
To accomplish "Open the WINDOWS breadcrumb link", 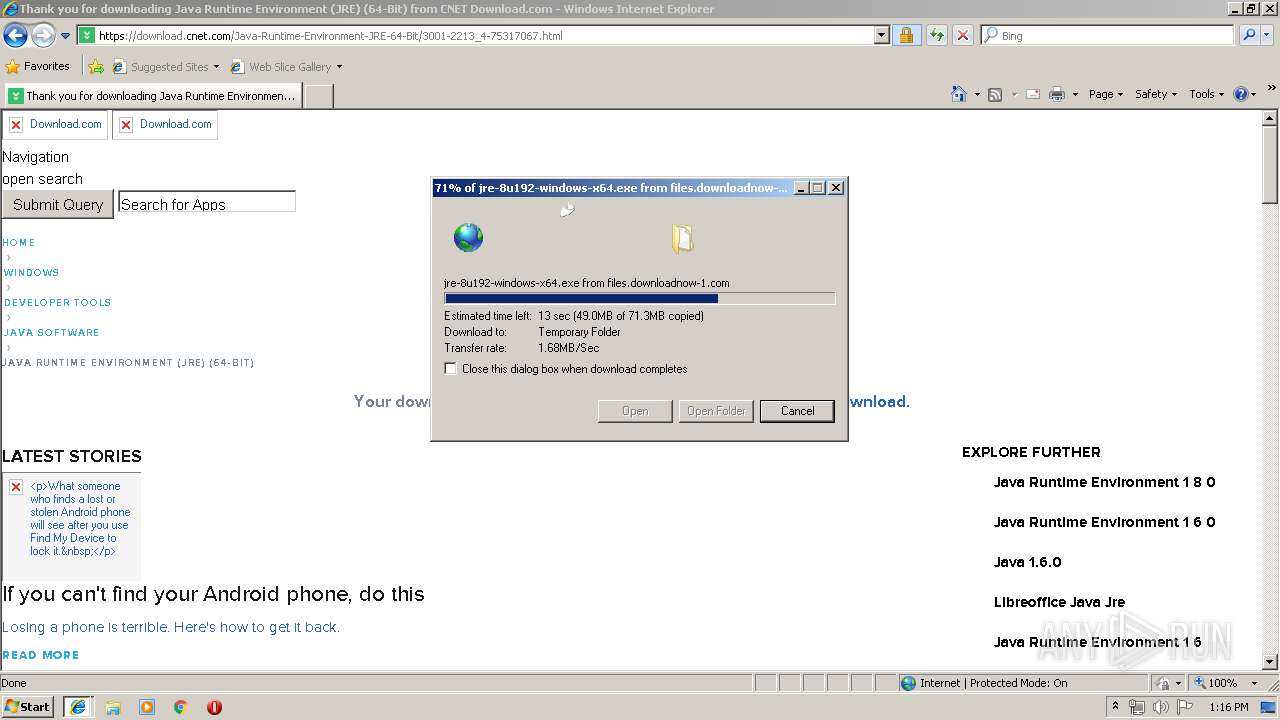I will click(x=31, y=273).
